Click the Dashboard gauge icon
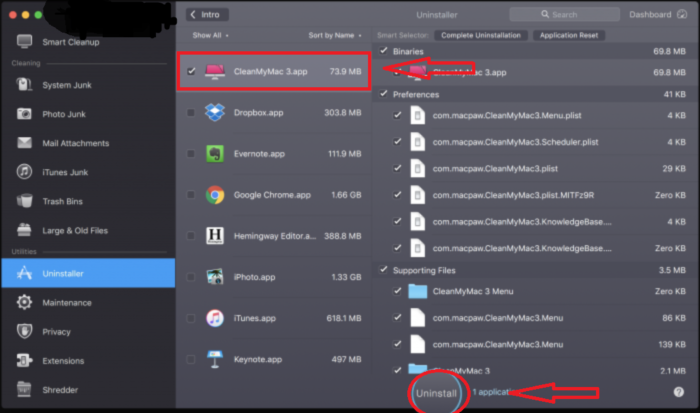 [x=682, y=14]
